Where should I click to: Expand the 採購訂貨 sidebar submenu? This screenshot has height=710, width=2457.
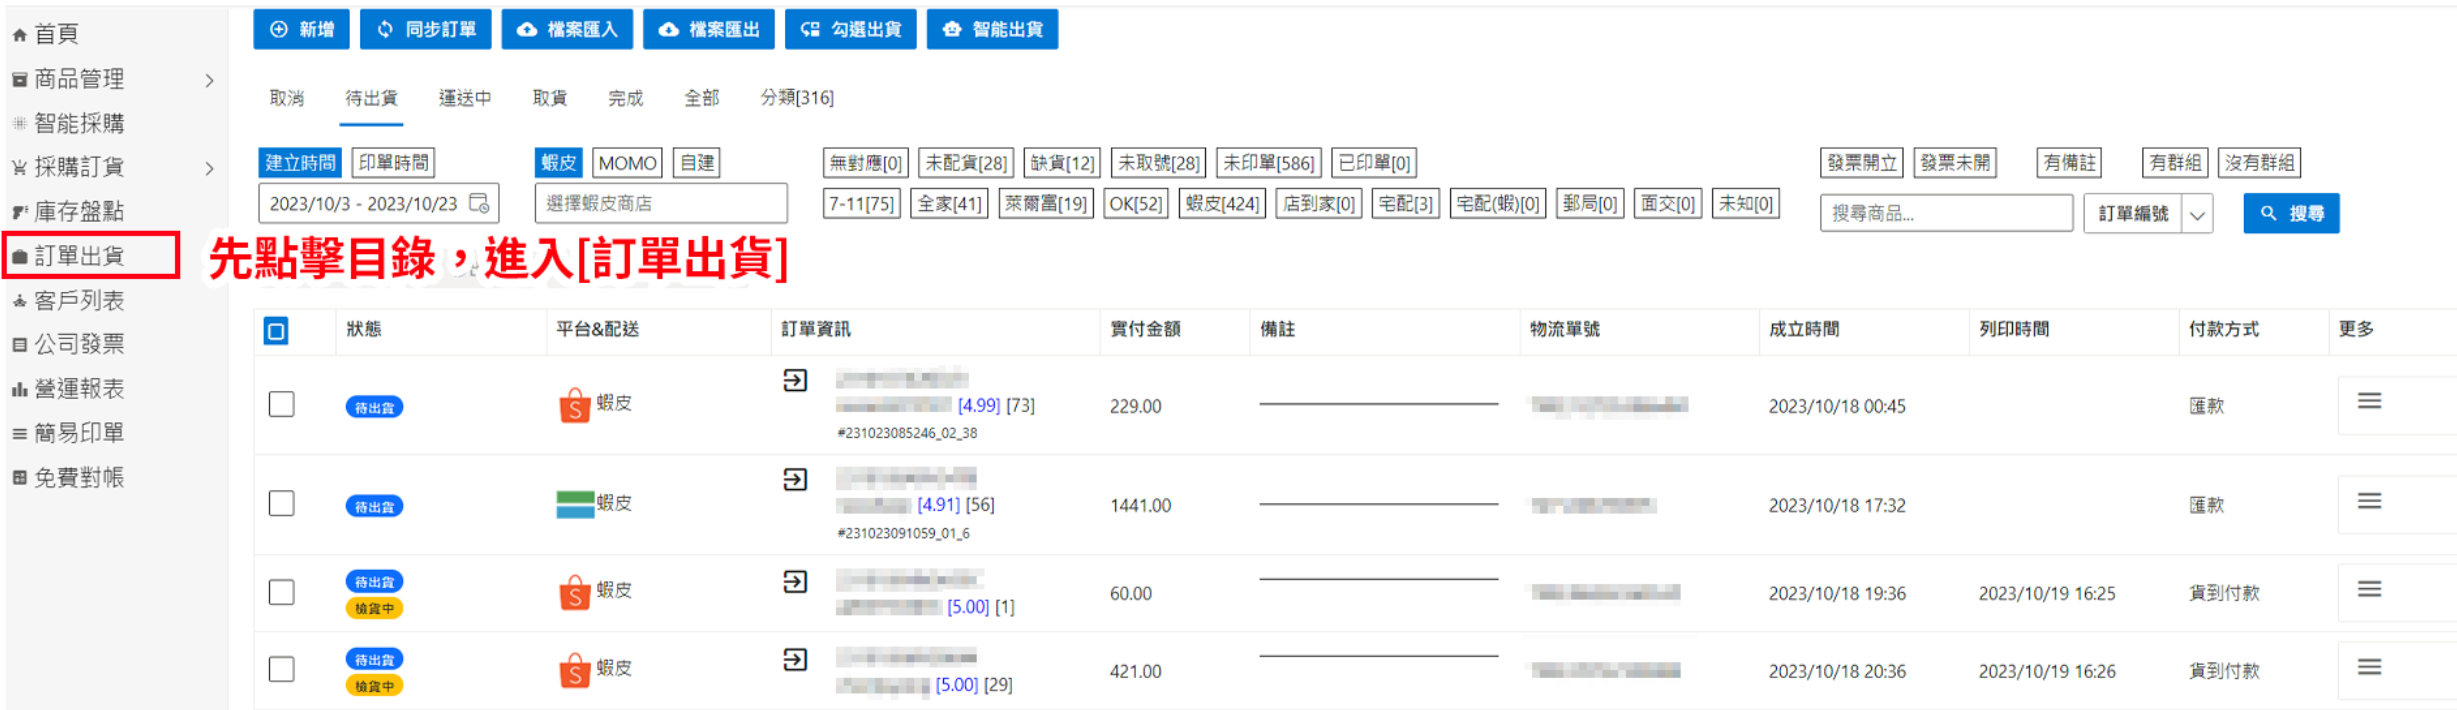(x=209, y=168)
